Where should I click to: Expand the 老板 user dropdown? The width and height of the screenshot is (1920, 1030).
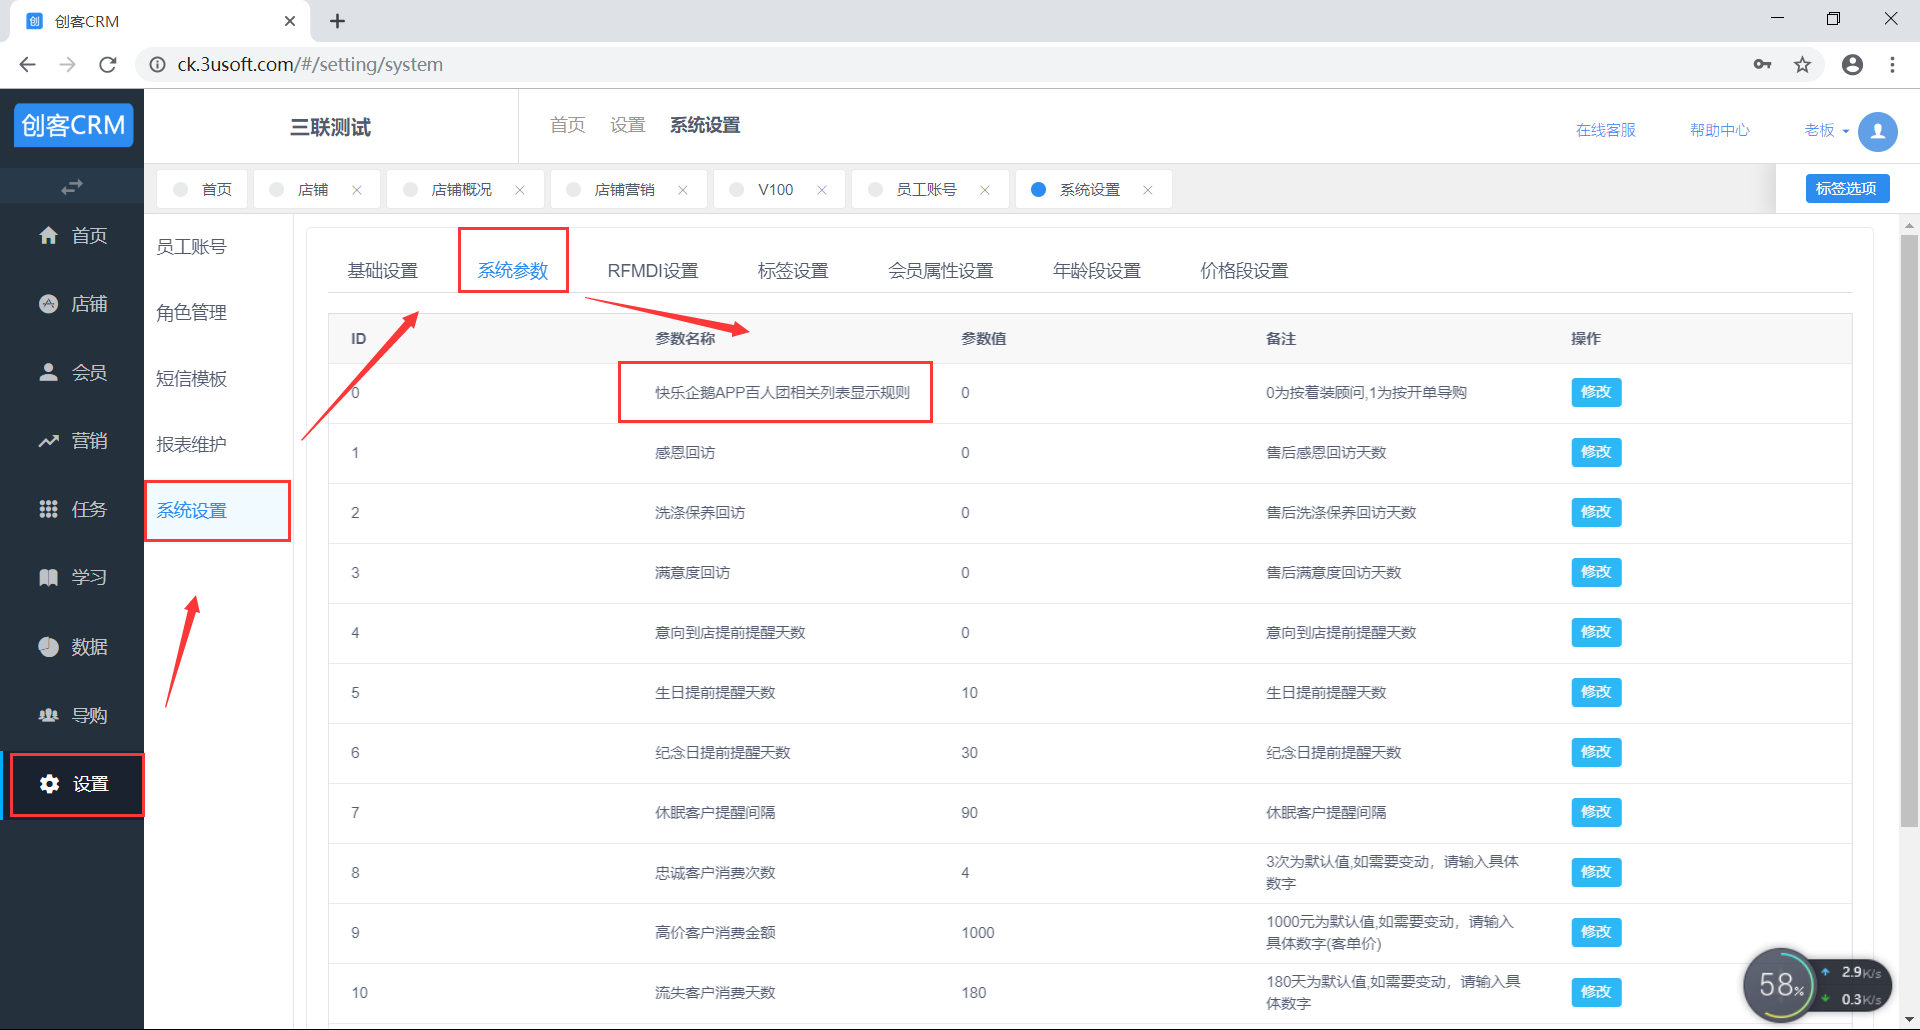1826,131
